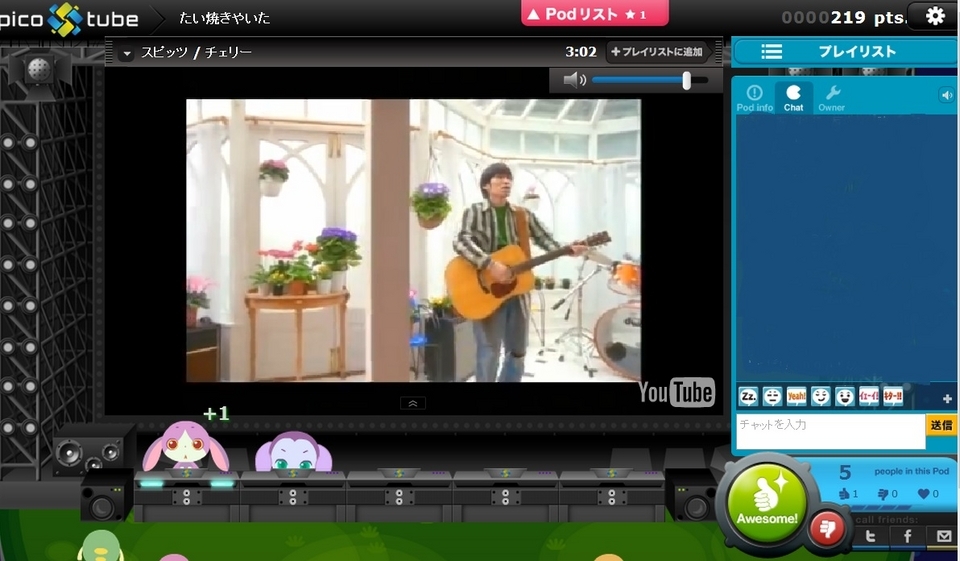
Task: Open the Pod list button
Action: click(594, 13)
